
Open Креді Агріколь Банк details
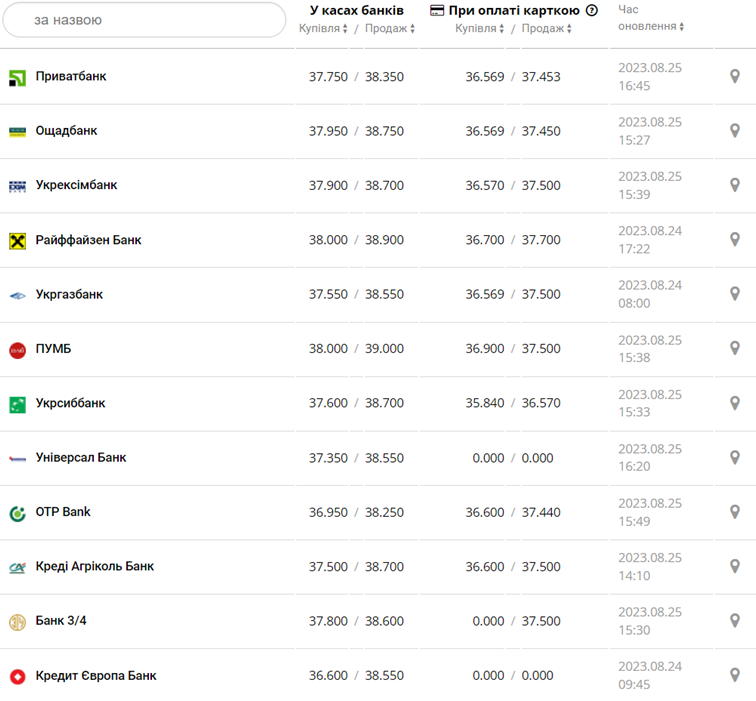click(95, 567)
